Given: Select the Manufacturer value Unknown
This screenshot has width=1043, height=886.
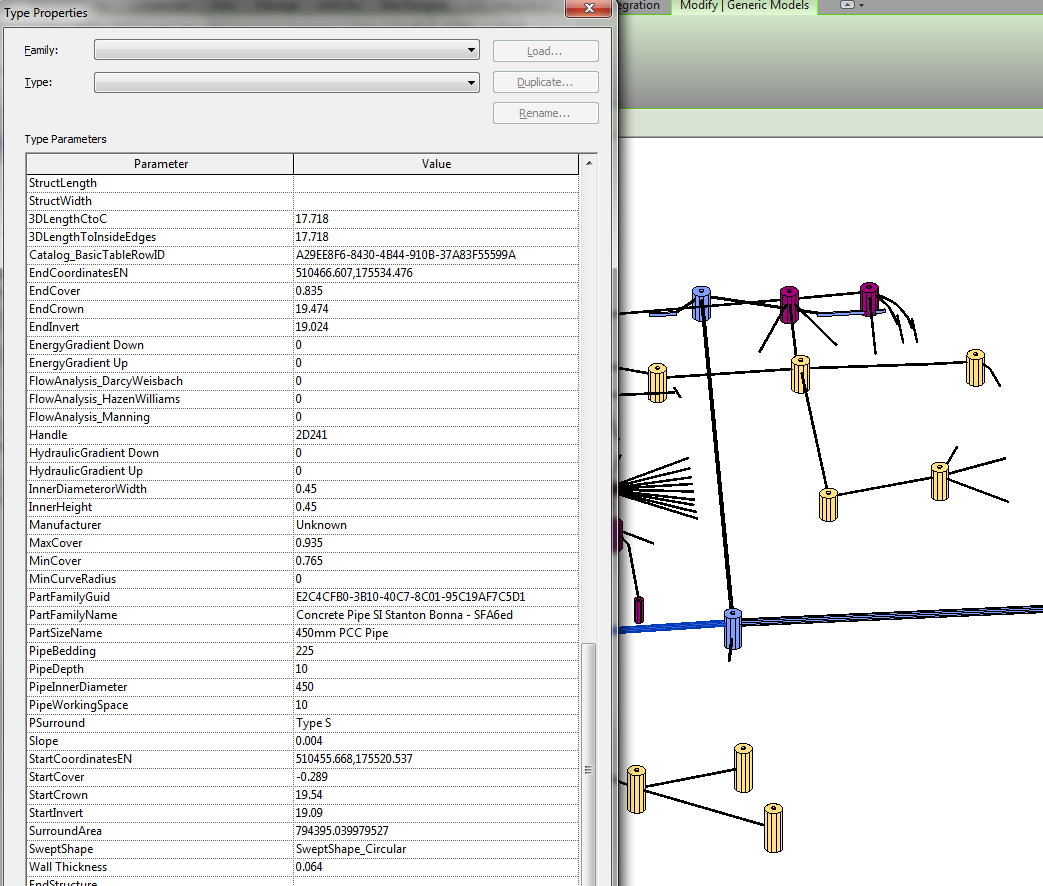Looking at the screenshot, I should pos(321,524).
